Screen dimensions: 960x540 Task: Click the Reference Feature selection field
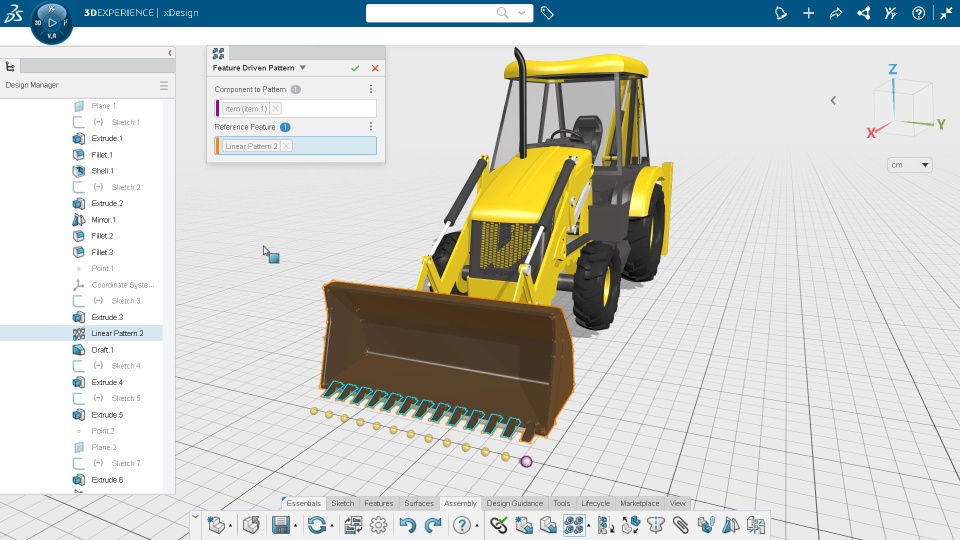296,146
